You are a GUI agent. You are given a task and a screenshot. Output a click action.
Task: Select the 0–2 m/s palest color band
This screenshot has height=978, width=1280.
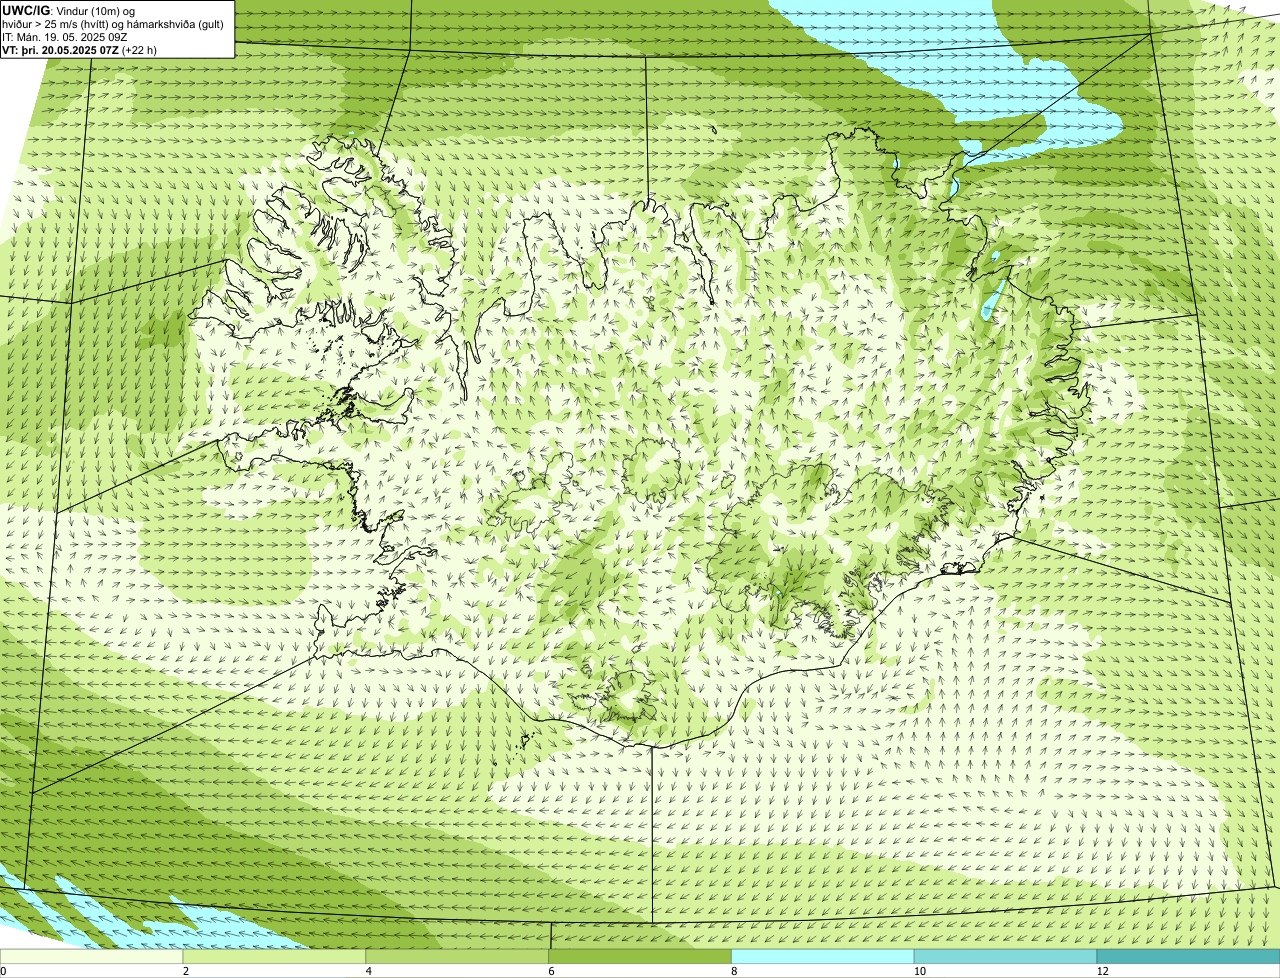click(92, 957)
